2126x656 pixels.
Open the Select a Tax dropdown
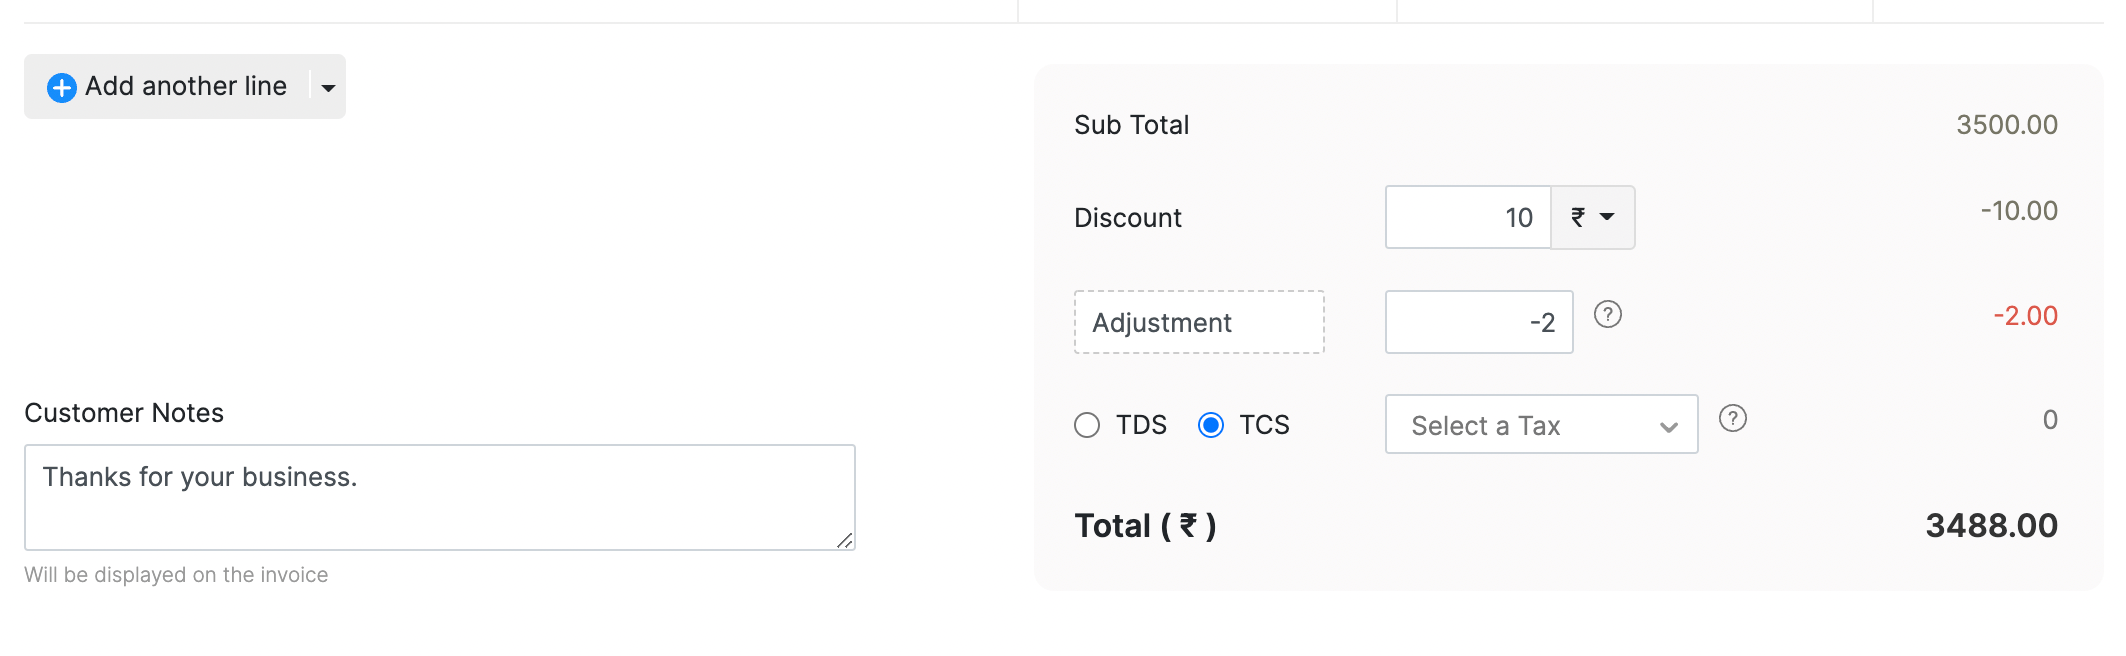point(1540,425)
